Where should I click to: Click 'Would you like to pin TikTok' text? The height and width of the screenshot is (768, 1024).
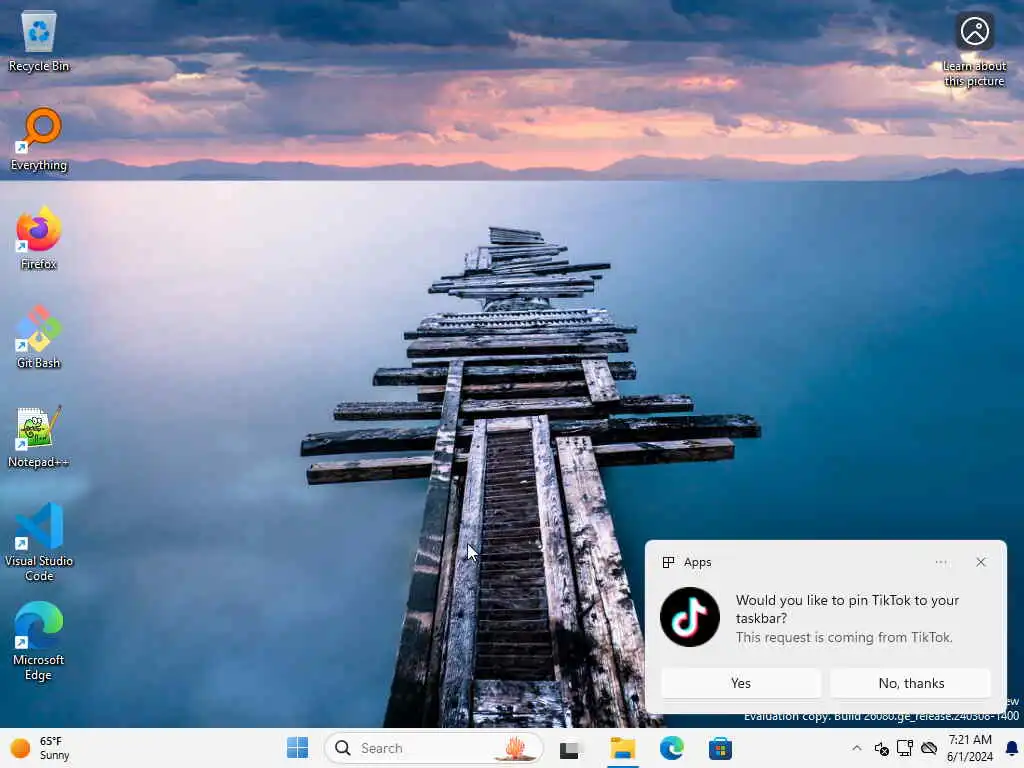tap(847, 609)
